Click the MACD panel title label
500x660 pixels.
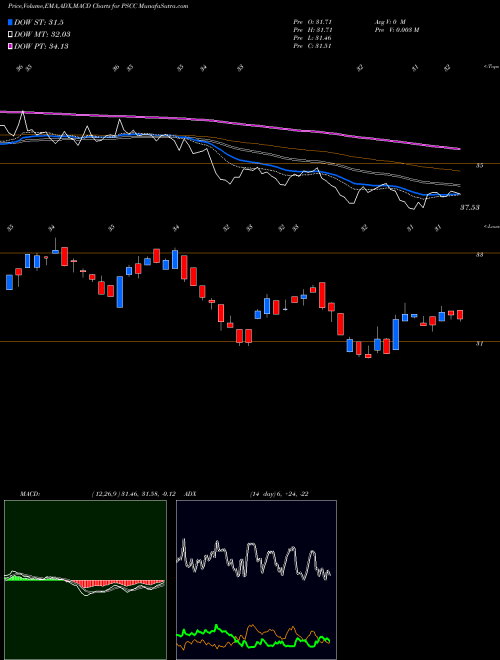[29, 494]
